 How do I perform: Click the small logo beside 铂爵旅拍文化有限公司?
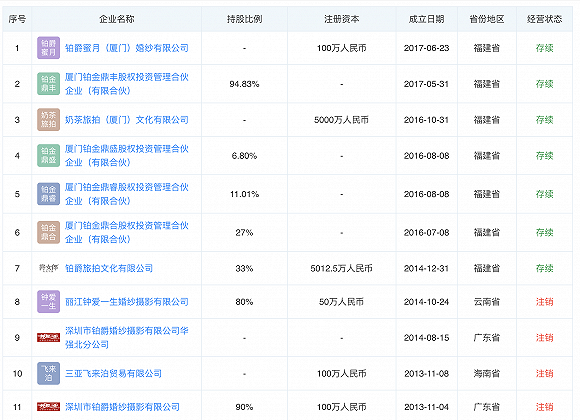click(48, 268)
